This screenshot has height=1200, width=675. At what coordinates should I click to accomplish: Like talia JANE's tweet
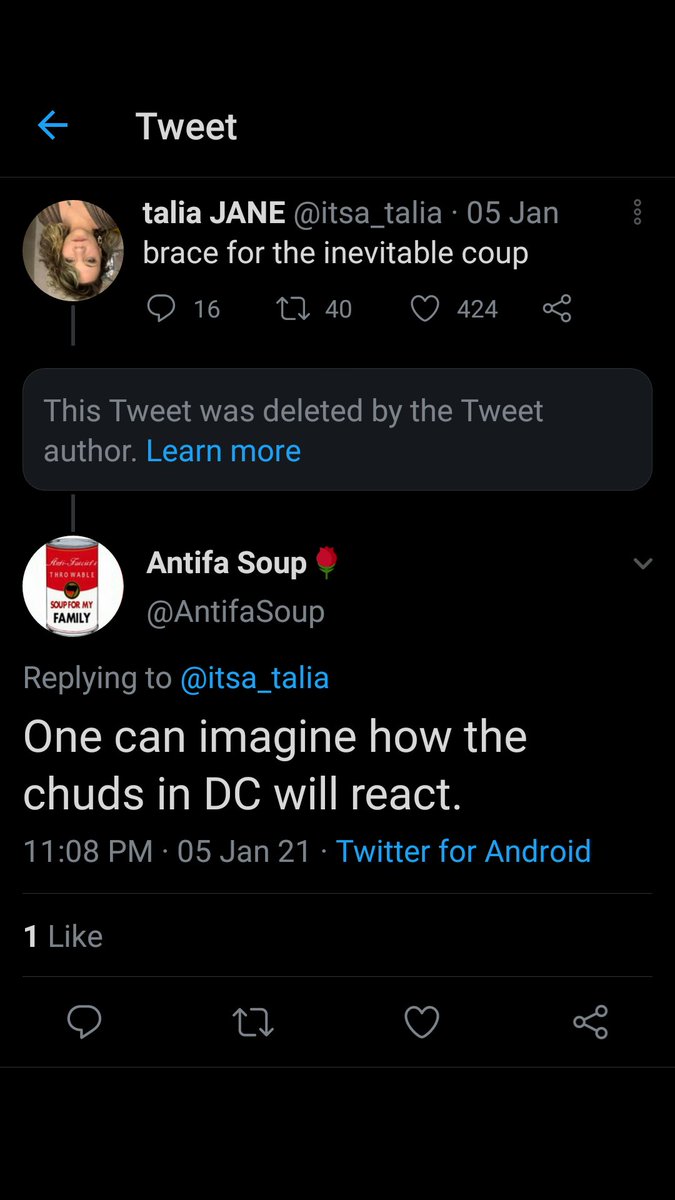tap(425, 309)
